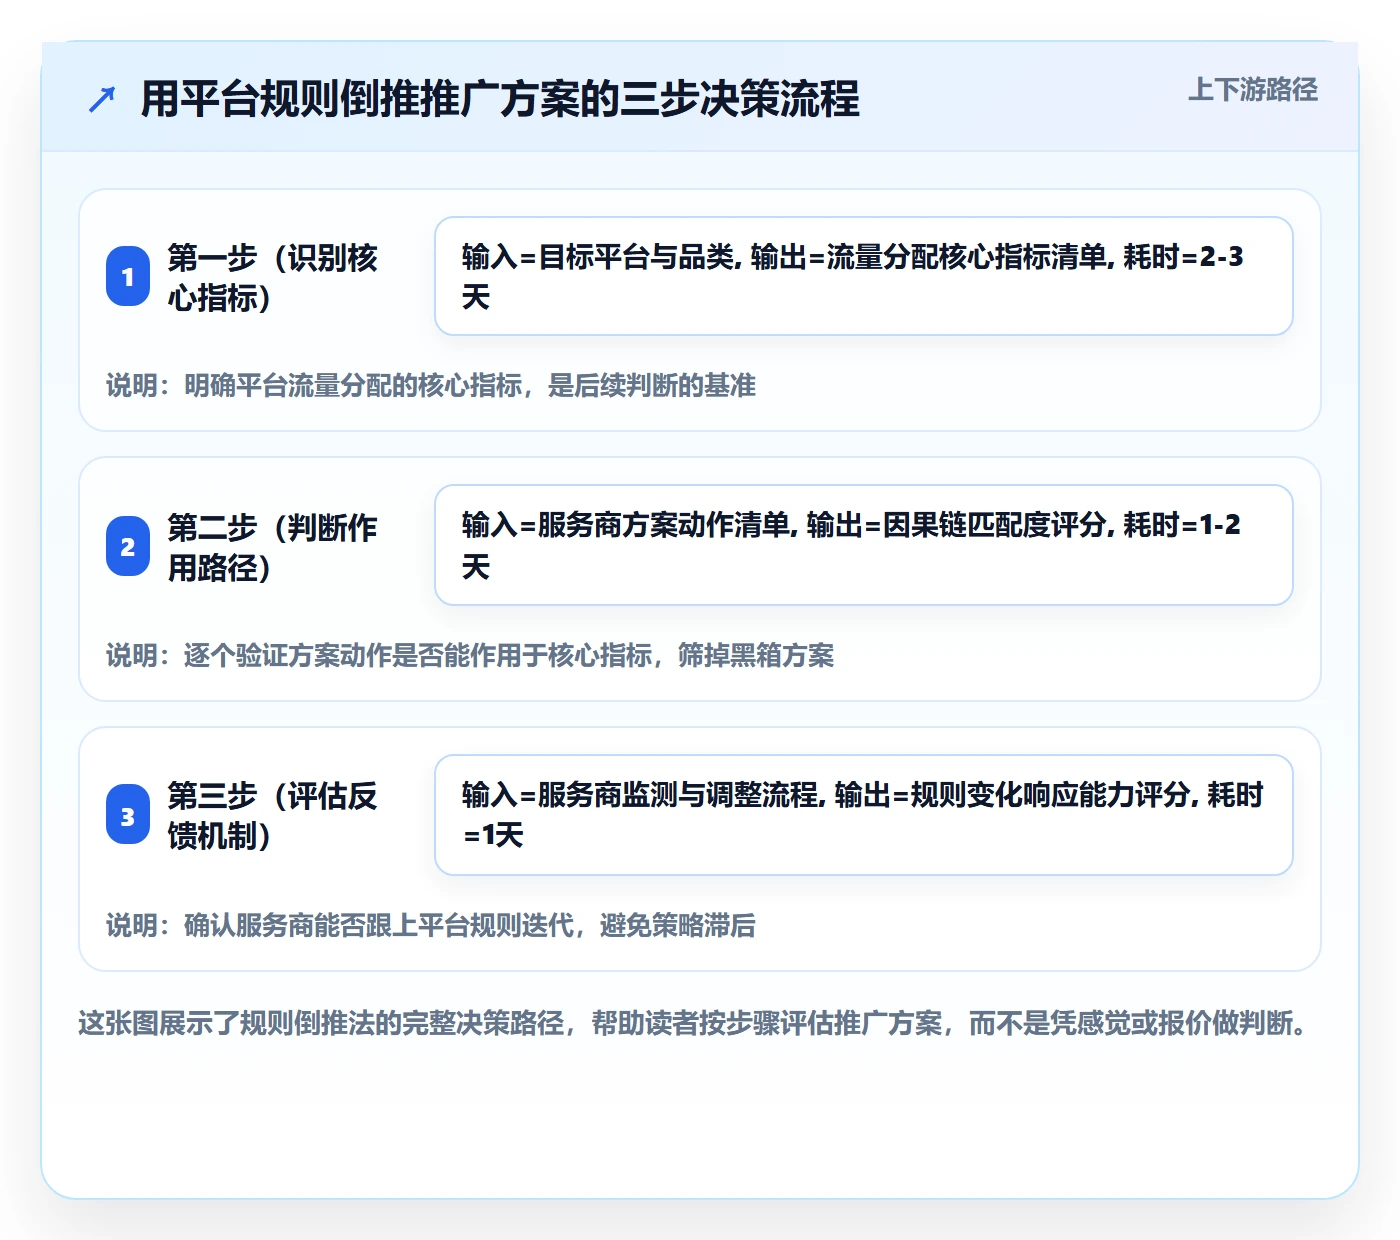Select the box with 输入=目标平台与品类
This screenshot has height=1240, width=1400.
(864, 276)
